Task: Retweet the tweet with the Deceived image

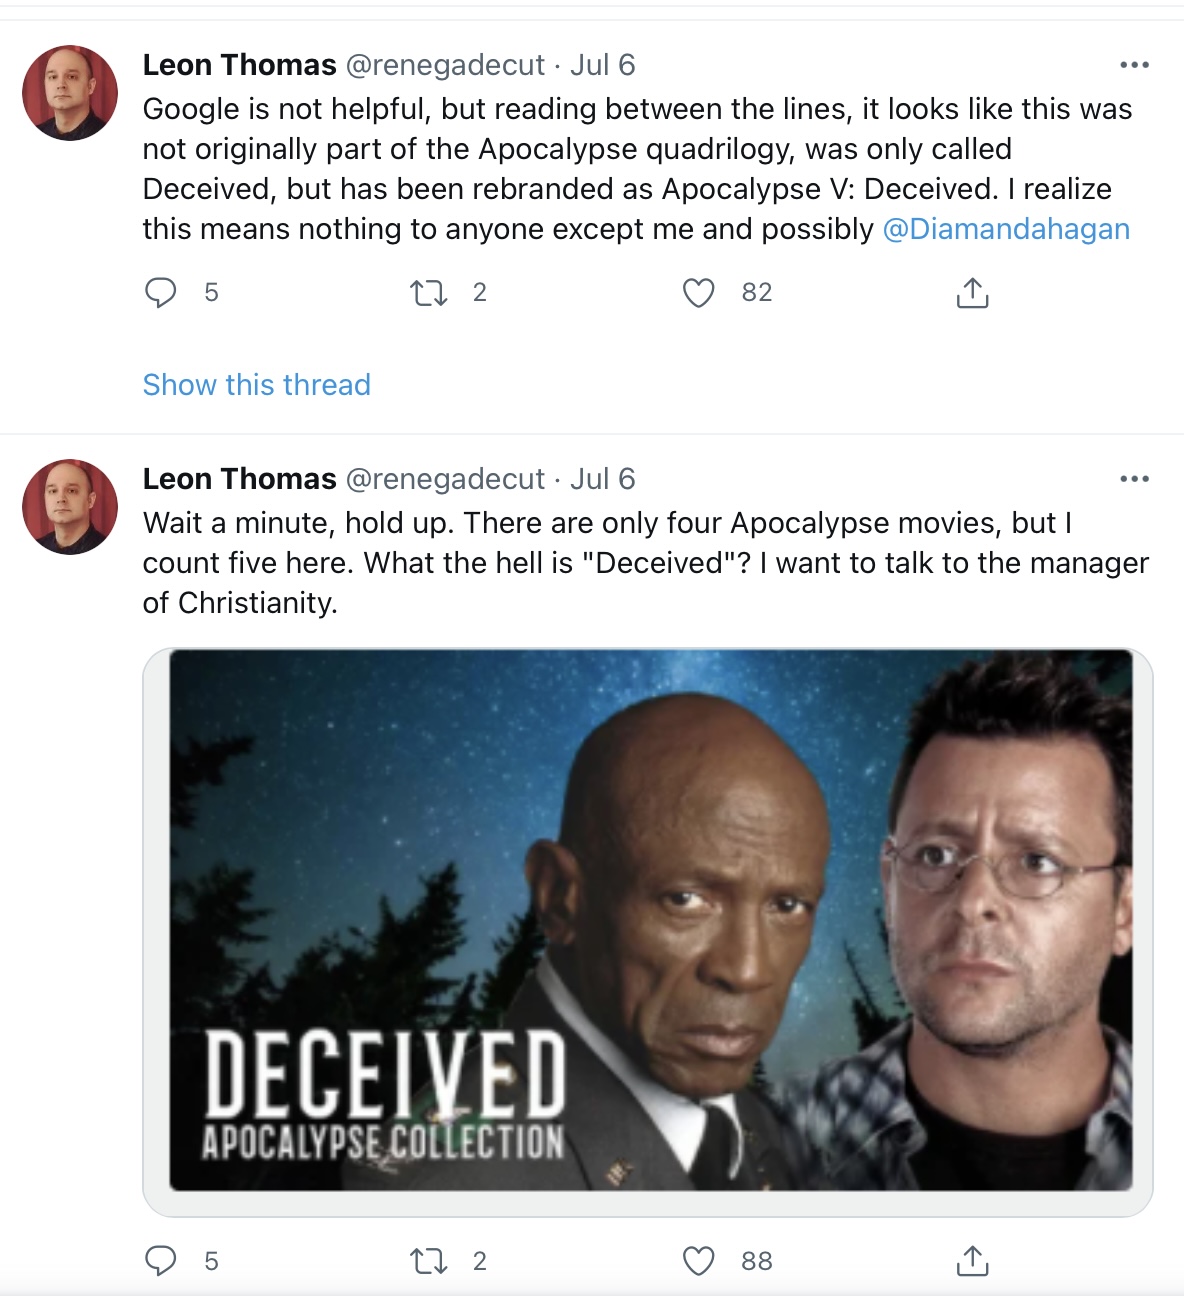Action: tap(429, 1261)
